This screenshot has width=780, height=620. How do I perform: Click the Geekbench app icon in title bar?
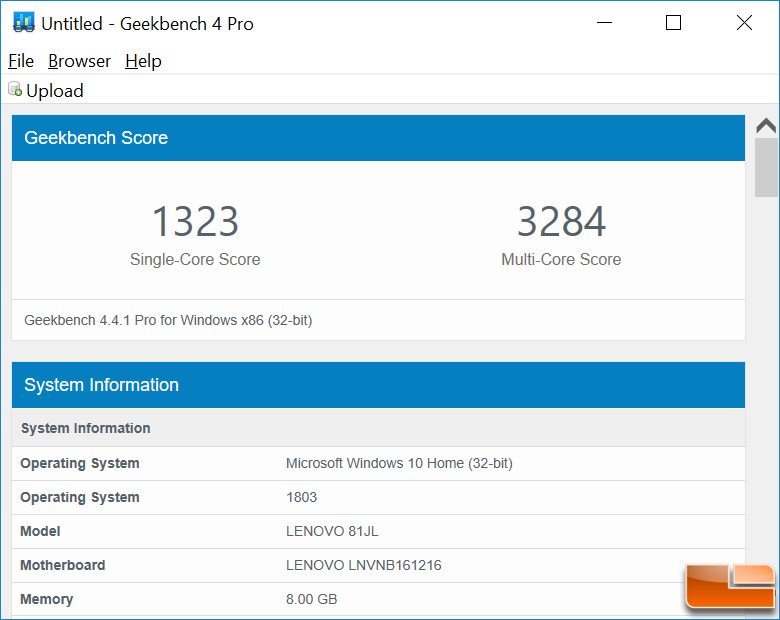[23, 23]
